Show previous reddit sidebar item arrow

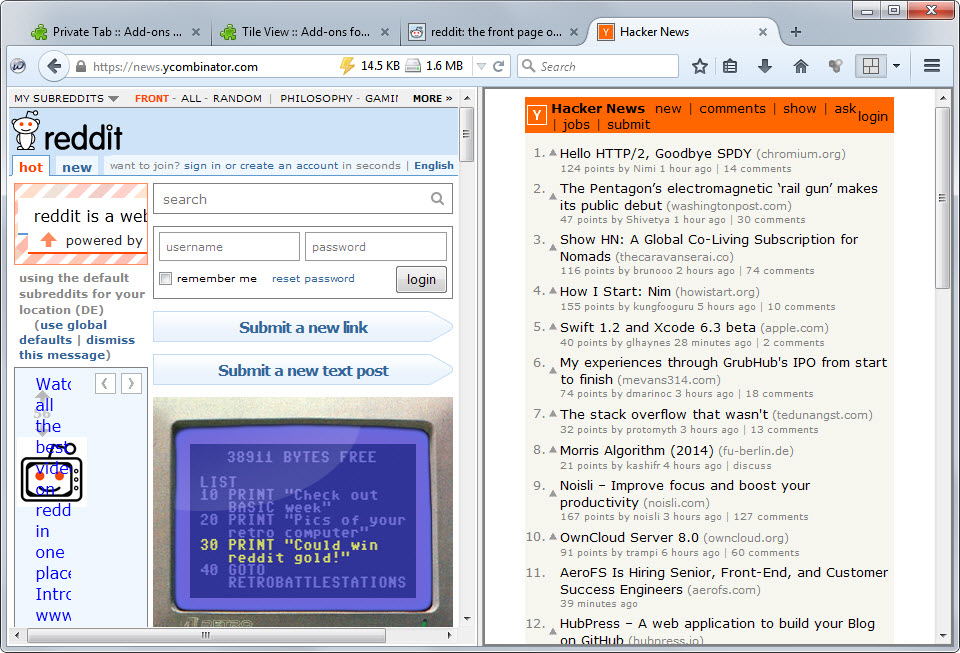point(105,384)
